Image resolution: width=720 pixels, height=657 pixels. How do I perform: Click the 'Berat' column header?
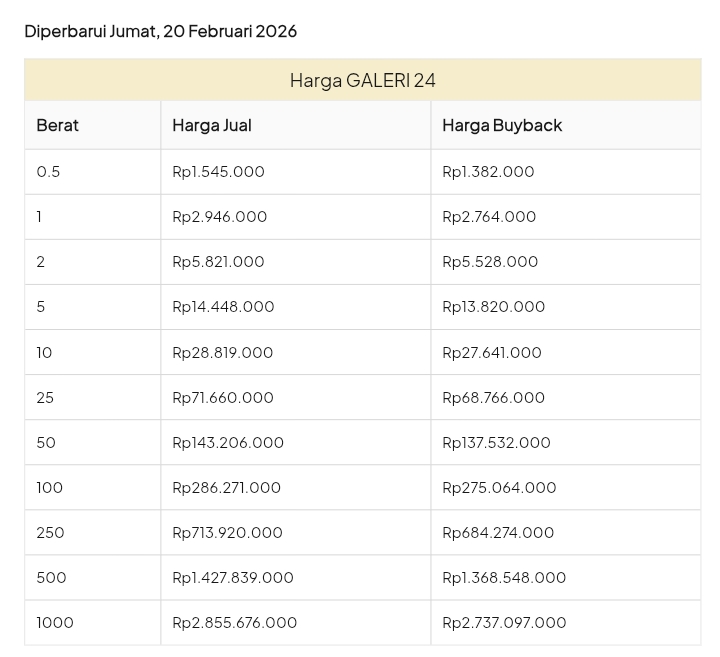[57, 125]
